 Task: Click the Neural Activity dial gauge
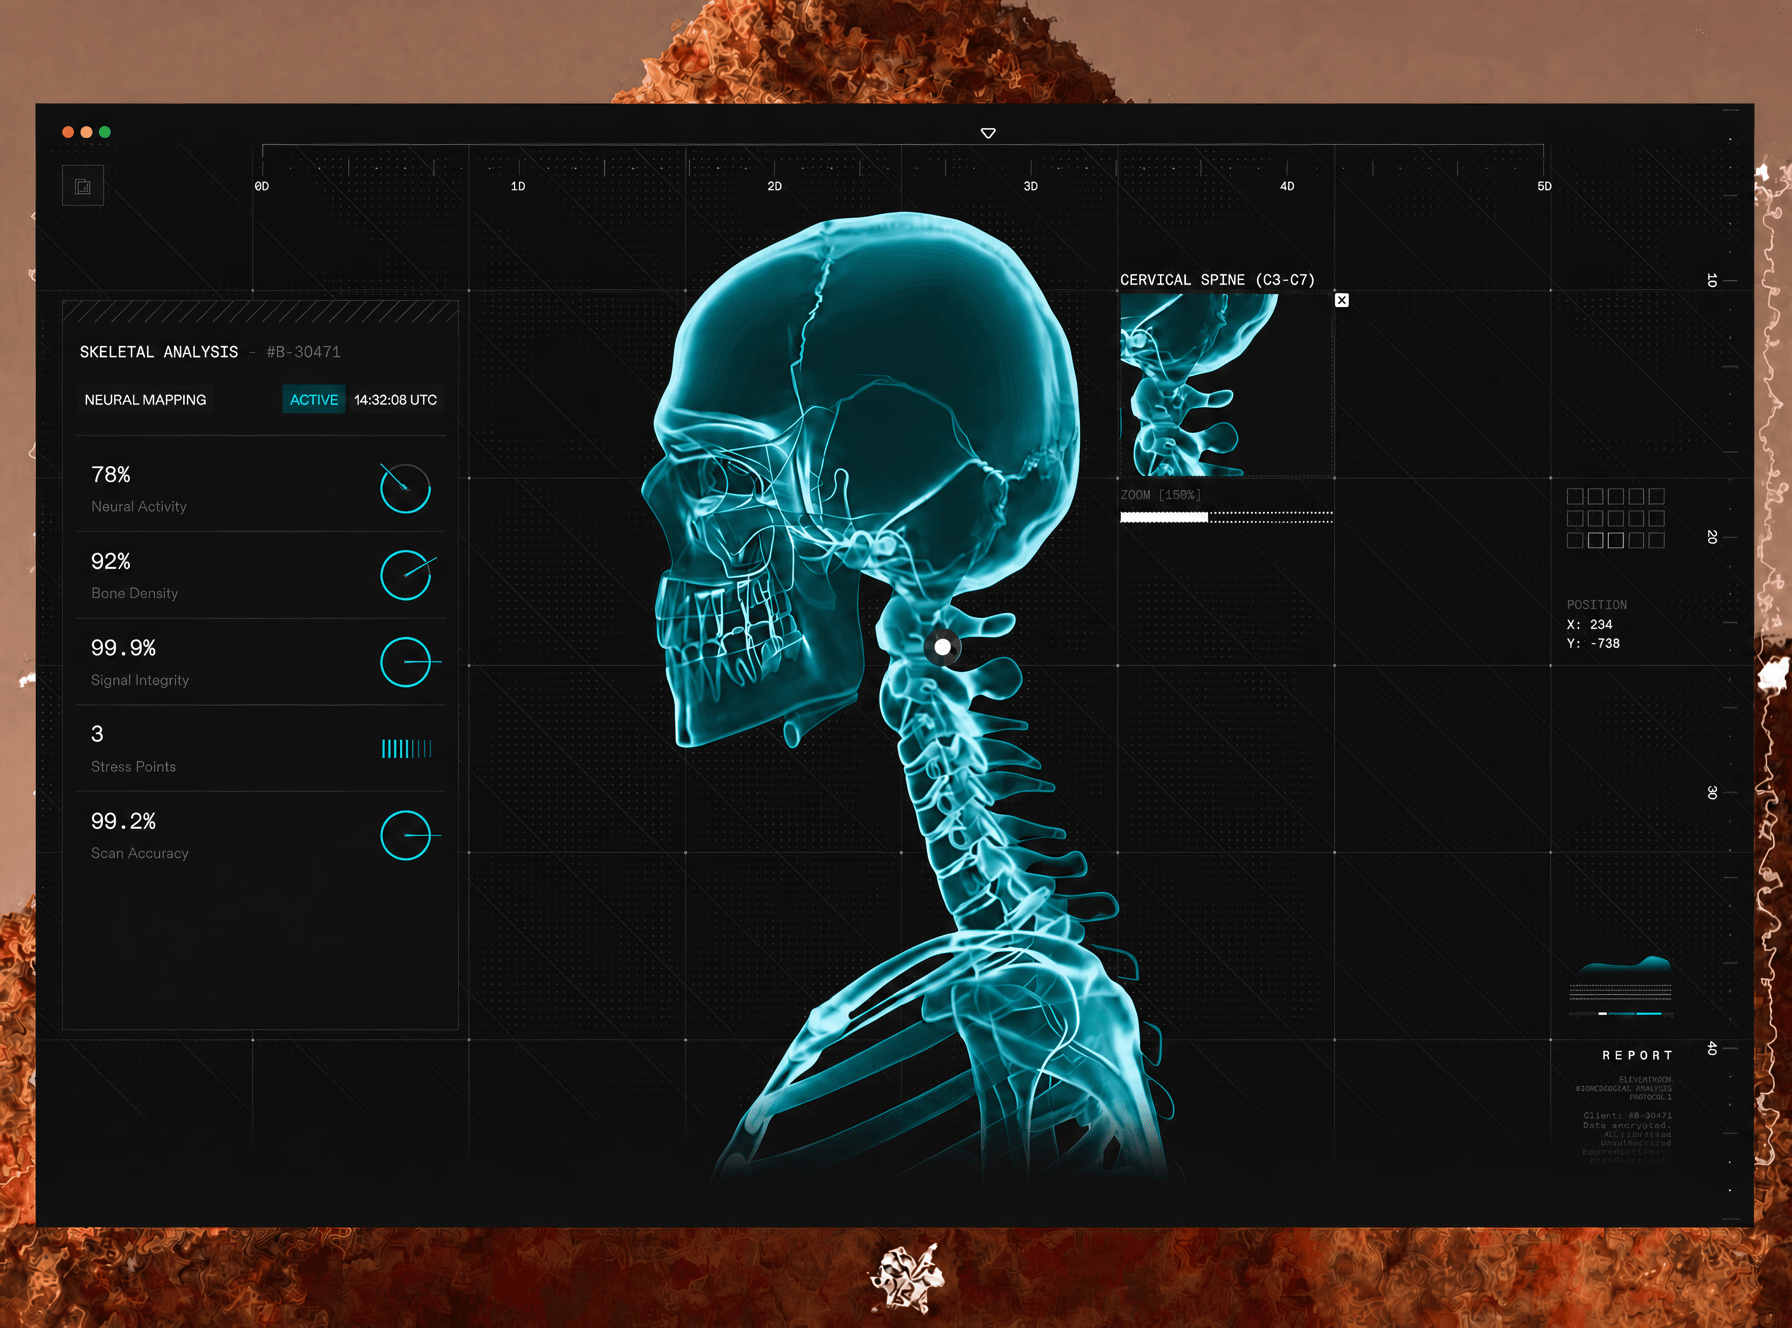(x=405, y=488)
